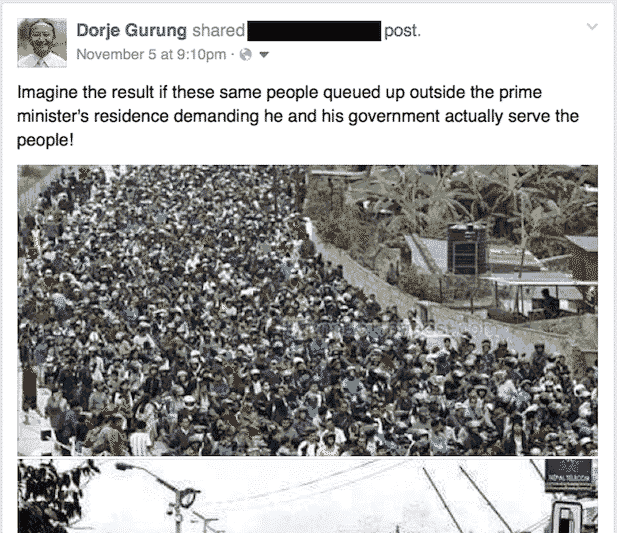Open the original shared 'post.' link
Viewport: 617px width, 533px height.
click(402, 31)
